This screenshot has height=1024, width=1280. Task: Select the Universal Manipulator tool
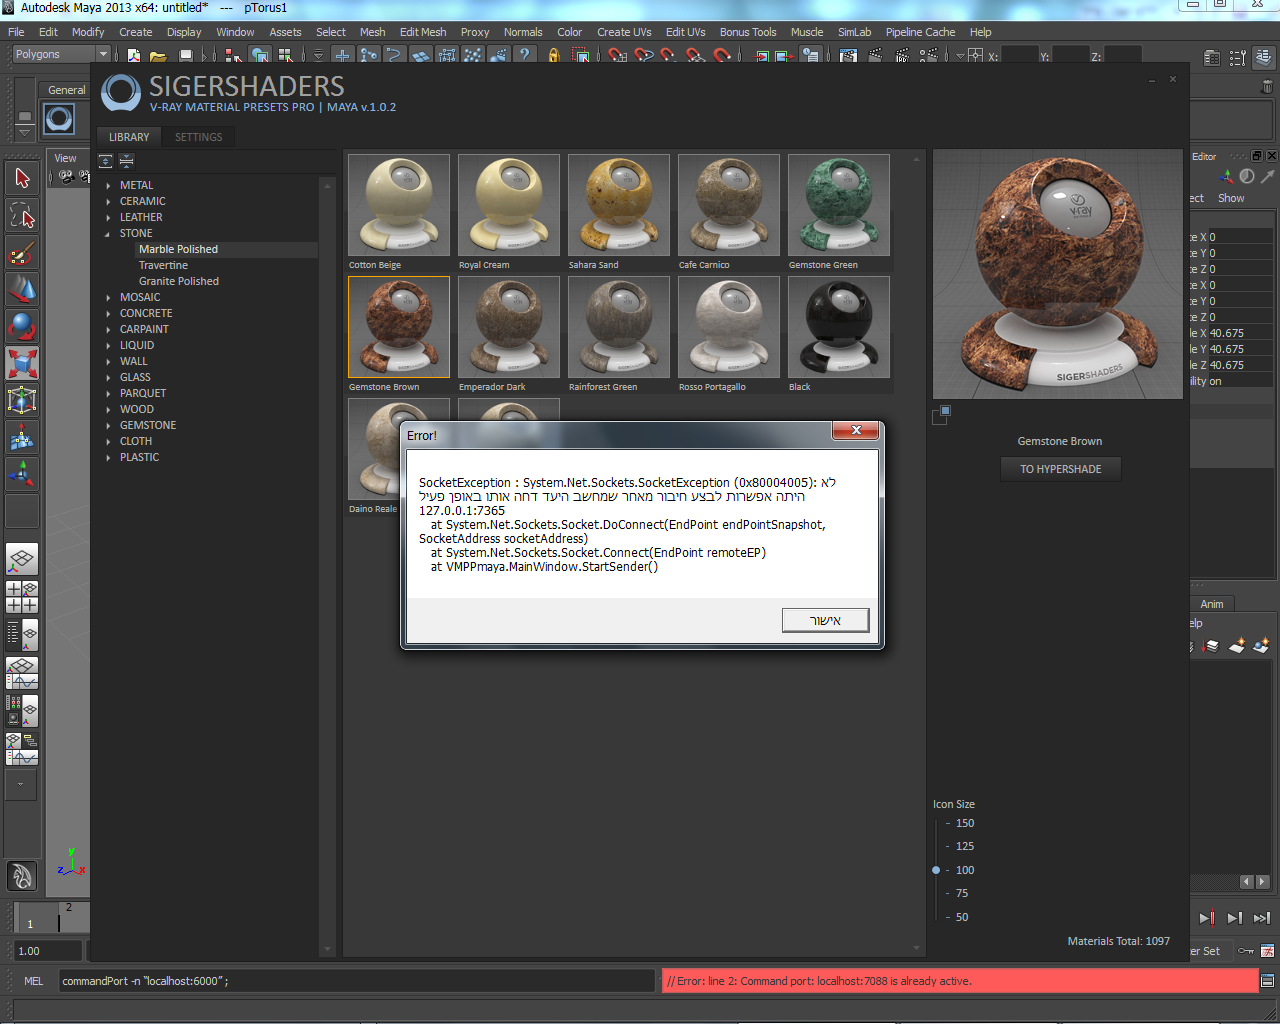[x=22, y=400]
